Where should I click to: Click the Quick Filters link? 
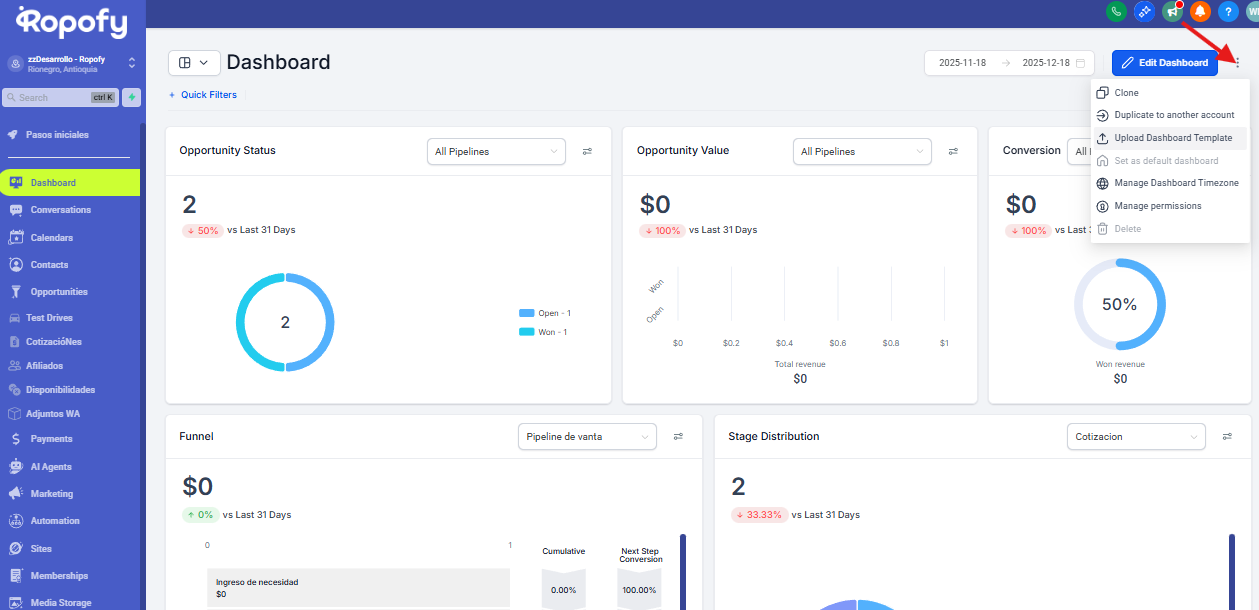coord(203,95)
